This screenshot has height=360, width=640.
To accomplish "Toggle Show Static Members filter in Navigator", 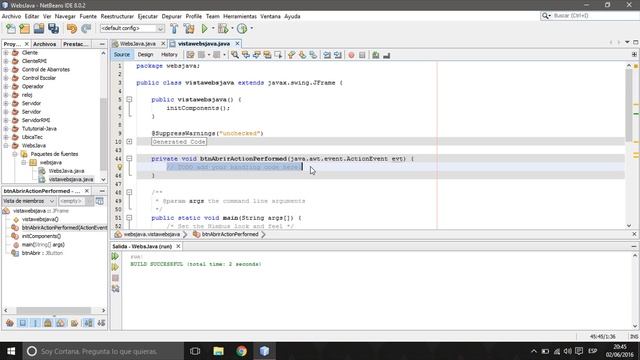I will point(35,323).
